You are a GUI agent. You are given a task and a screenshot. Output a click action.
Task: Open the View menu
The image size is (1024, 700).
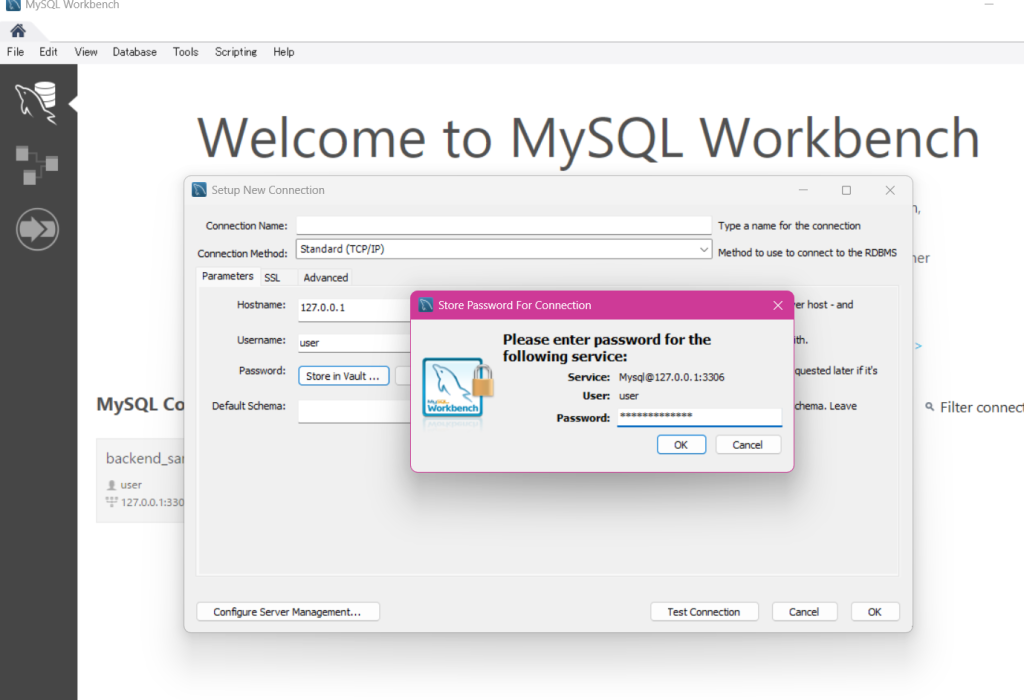click(x=86, y=52)
